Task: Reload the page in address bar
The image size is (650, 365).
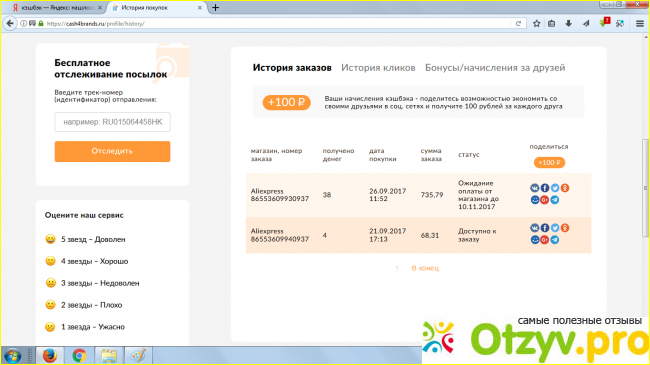Action: pos(518,24)
